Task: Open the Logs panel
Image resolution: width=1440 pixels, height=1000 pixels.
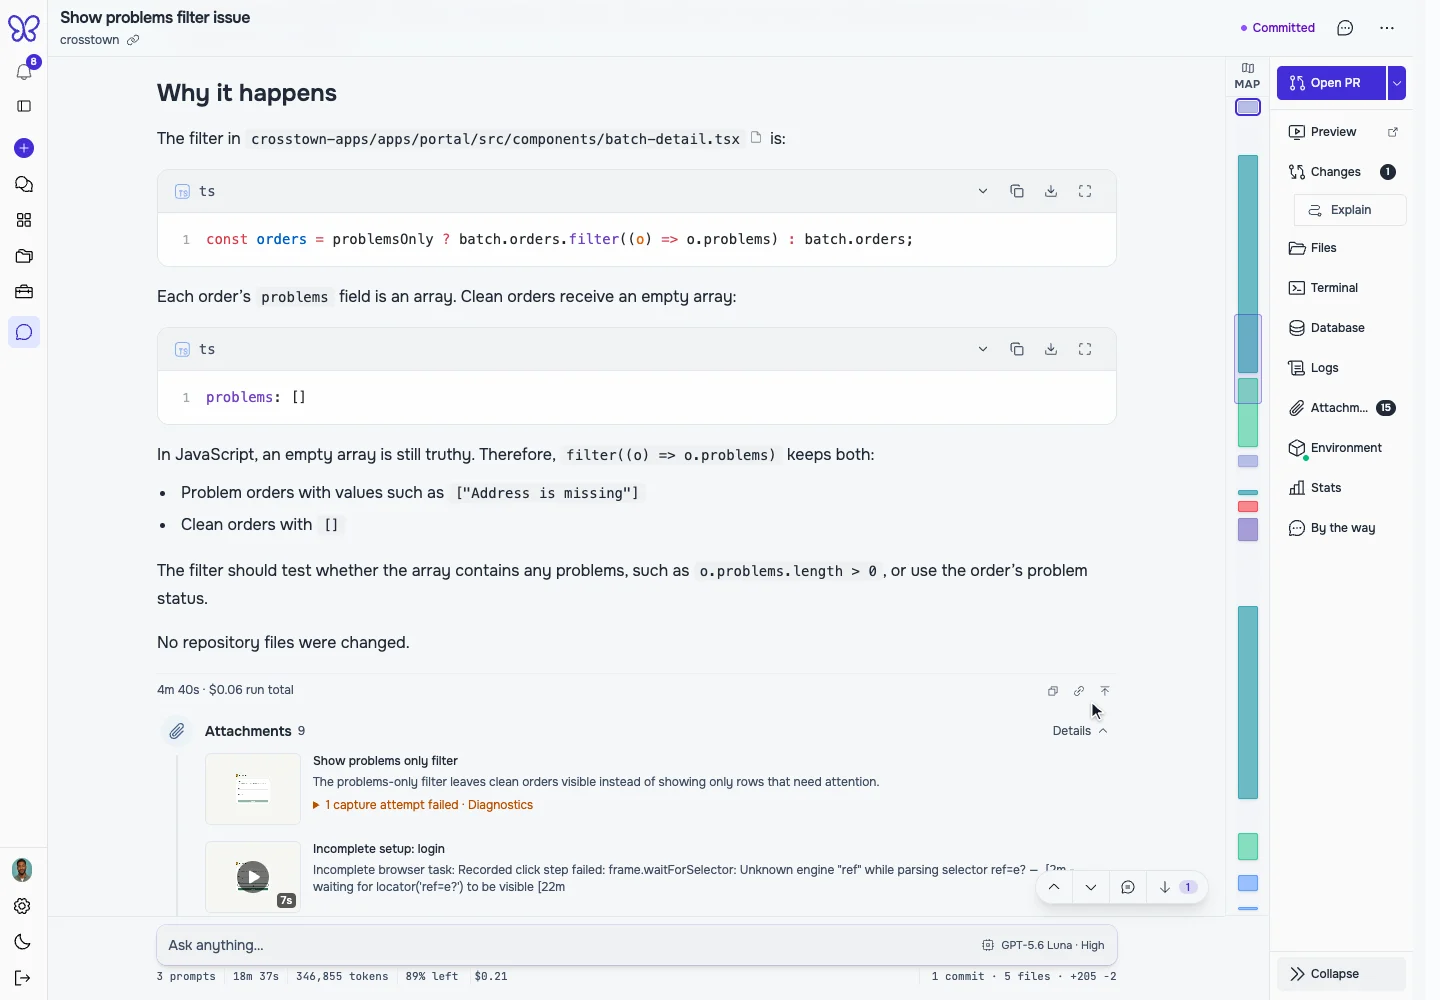Action: pos(1314,368)
